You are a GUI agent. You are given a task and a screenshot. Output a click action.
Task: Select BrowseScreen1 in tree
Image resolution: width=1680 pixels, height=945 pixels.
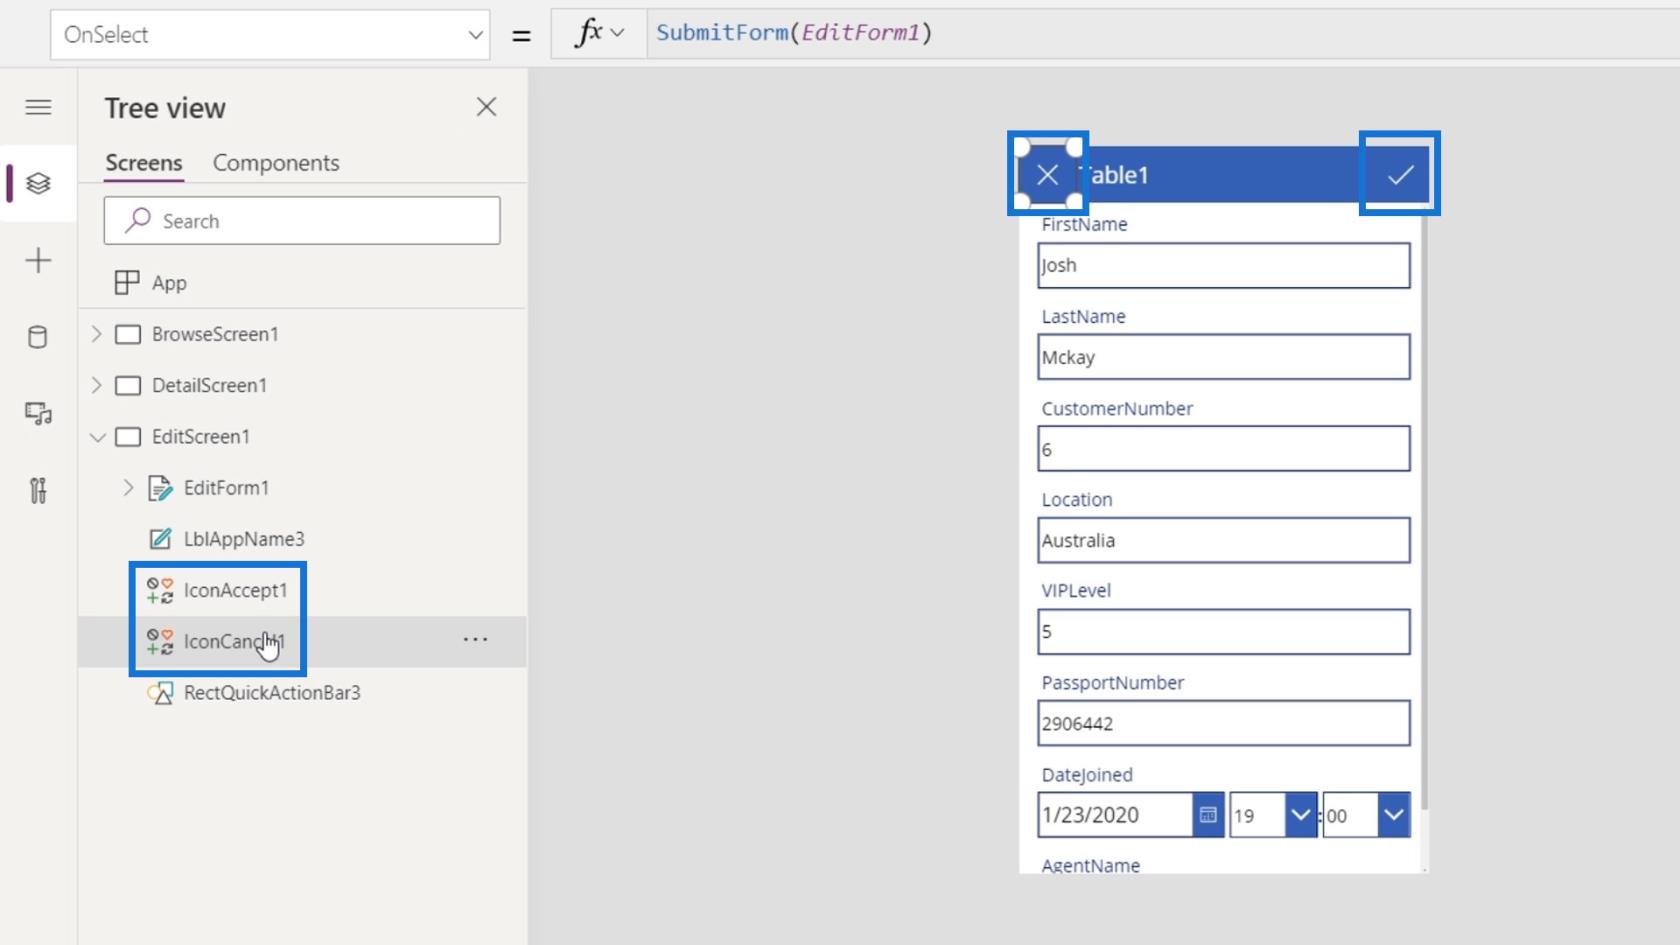(215, 334)
